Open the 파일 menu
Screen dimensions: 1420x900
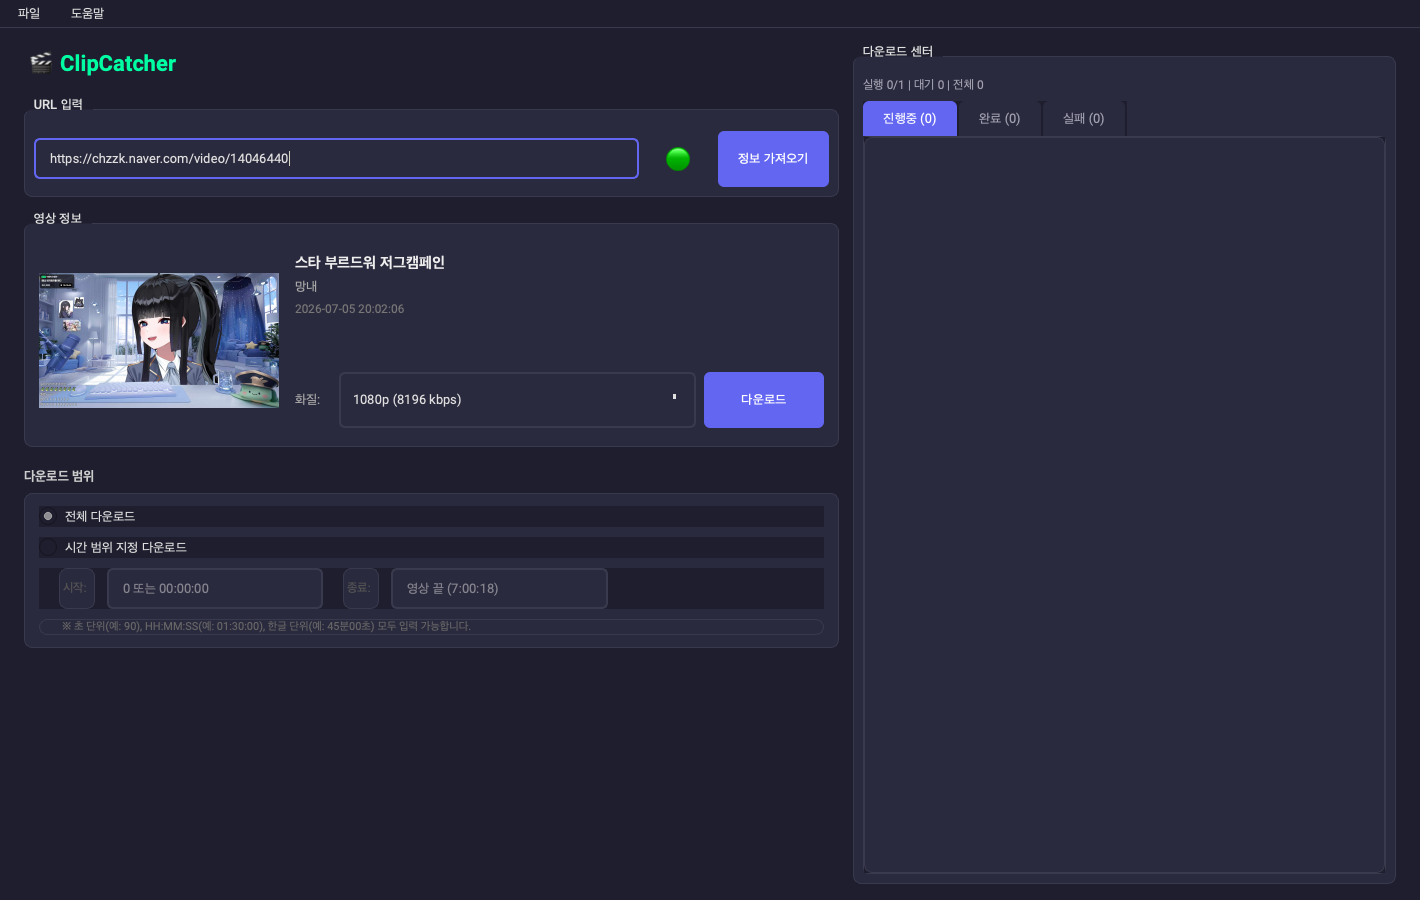29,13
